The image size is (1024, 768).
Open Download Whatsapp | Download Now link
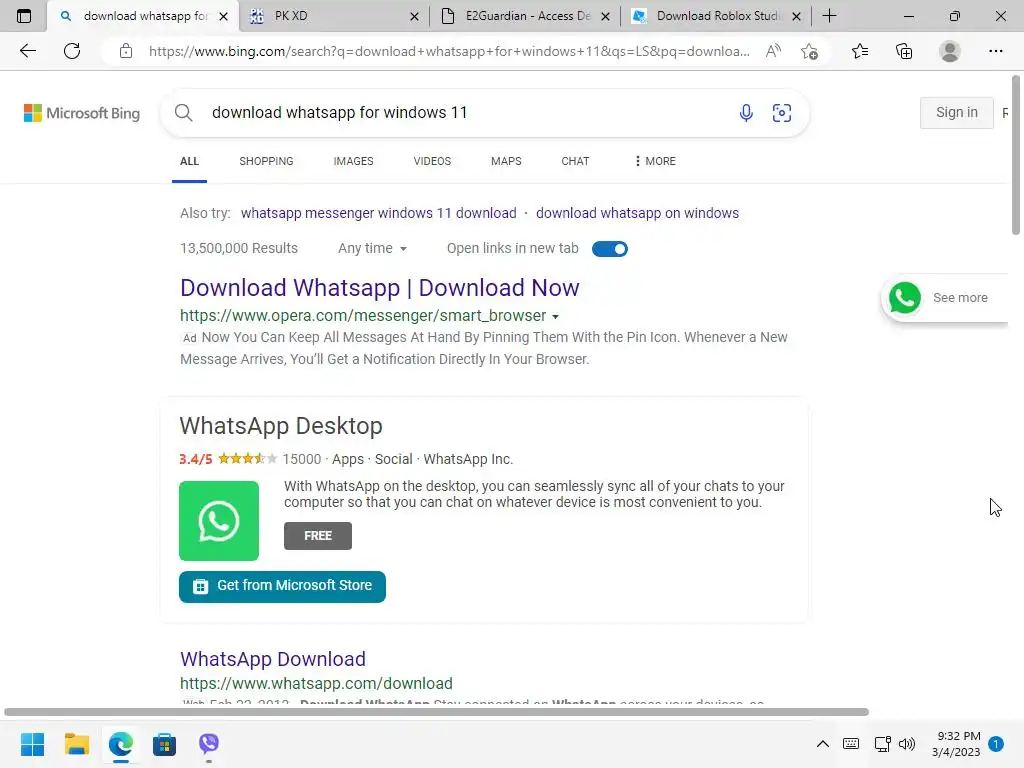[x=379, y=287]
